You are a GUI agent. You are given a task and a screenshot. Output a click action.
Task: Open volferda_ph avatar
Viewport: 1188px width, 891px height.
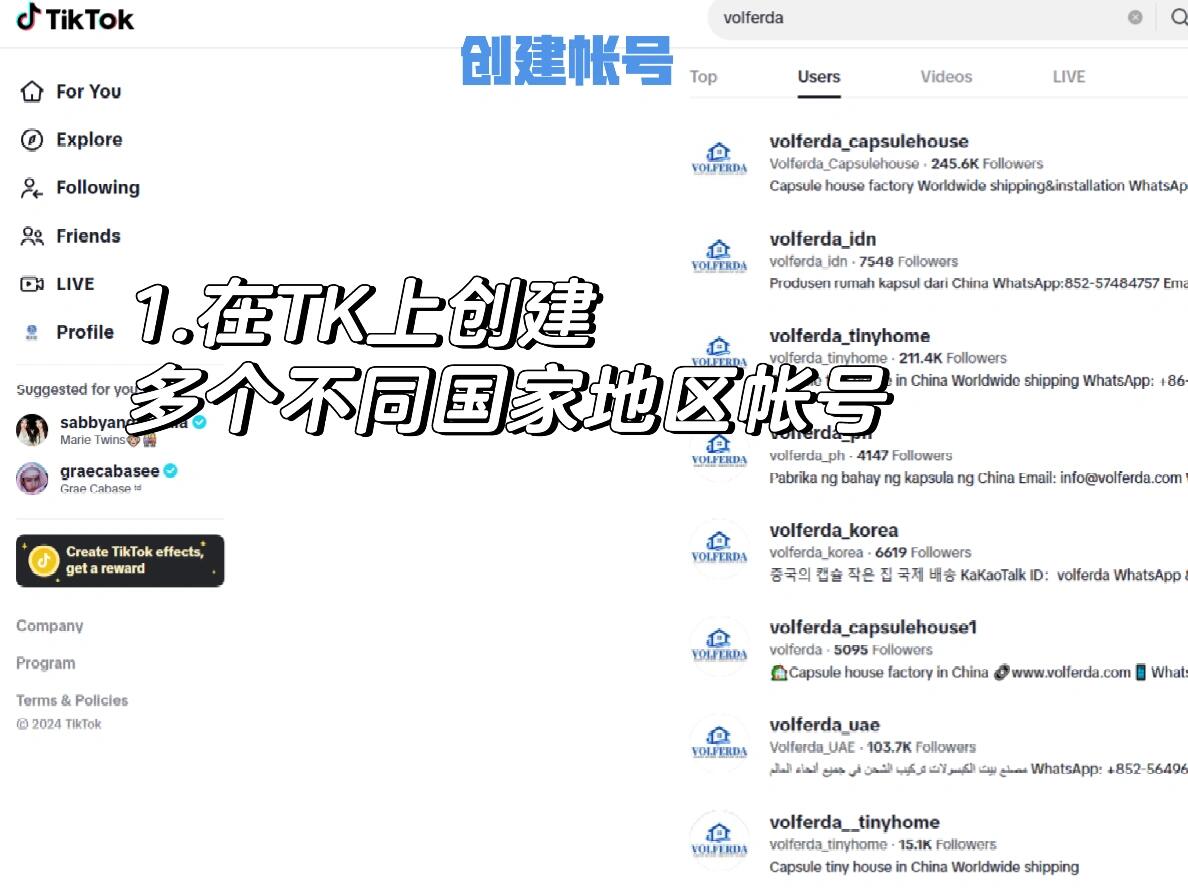click(719, 450)
